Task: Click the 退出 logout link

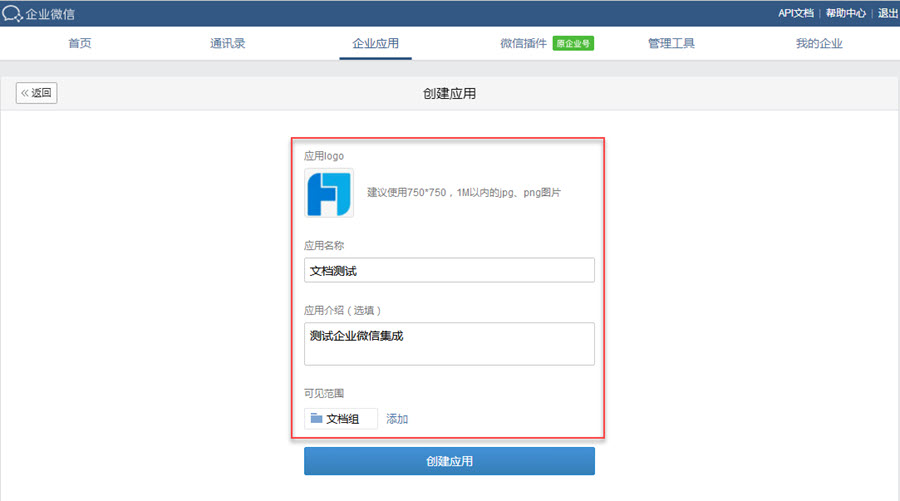Action: (x=887, y=13)
